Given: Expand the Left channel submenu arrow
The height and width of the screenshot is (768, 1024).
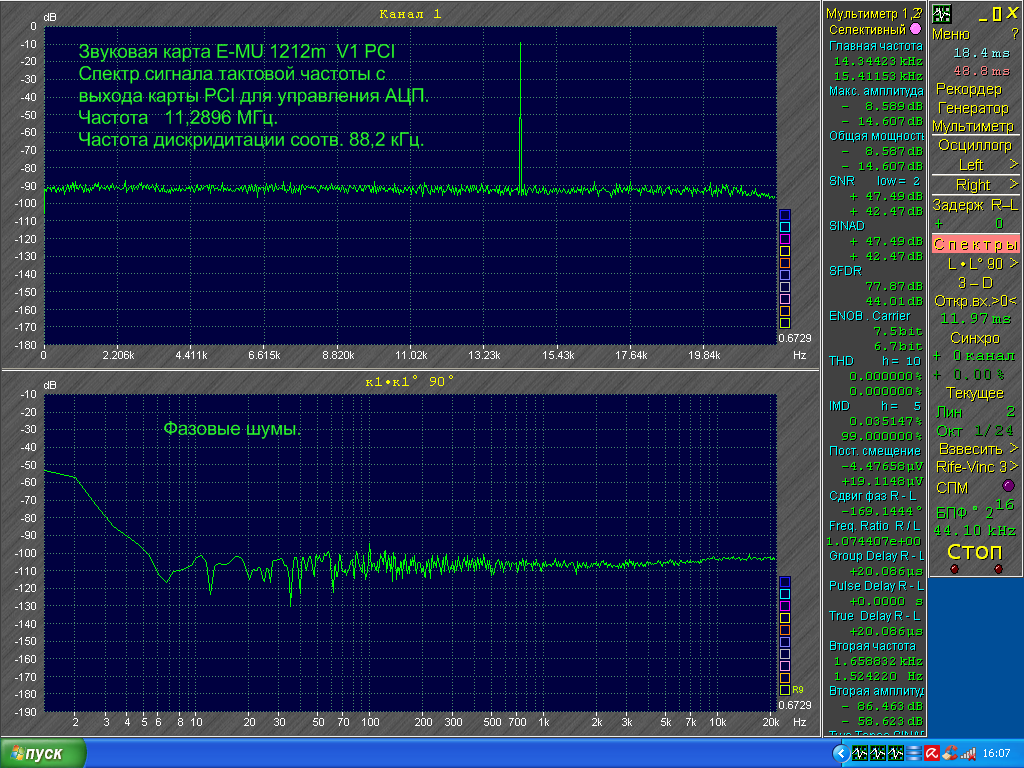Looking at the screenshot, I should click(1012, 164).
